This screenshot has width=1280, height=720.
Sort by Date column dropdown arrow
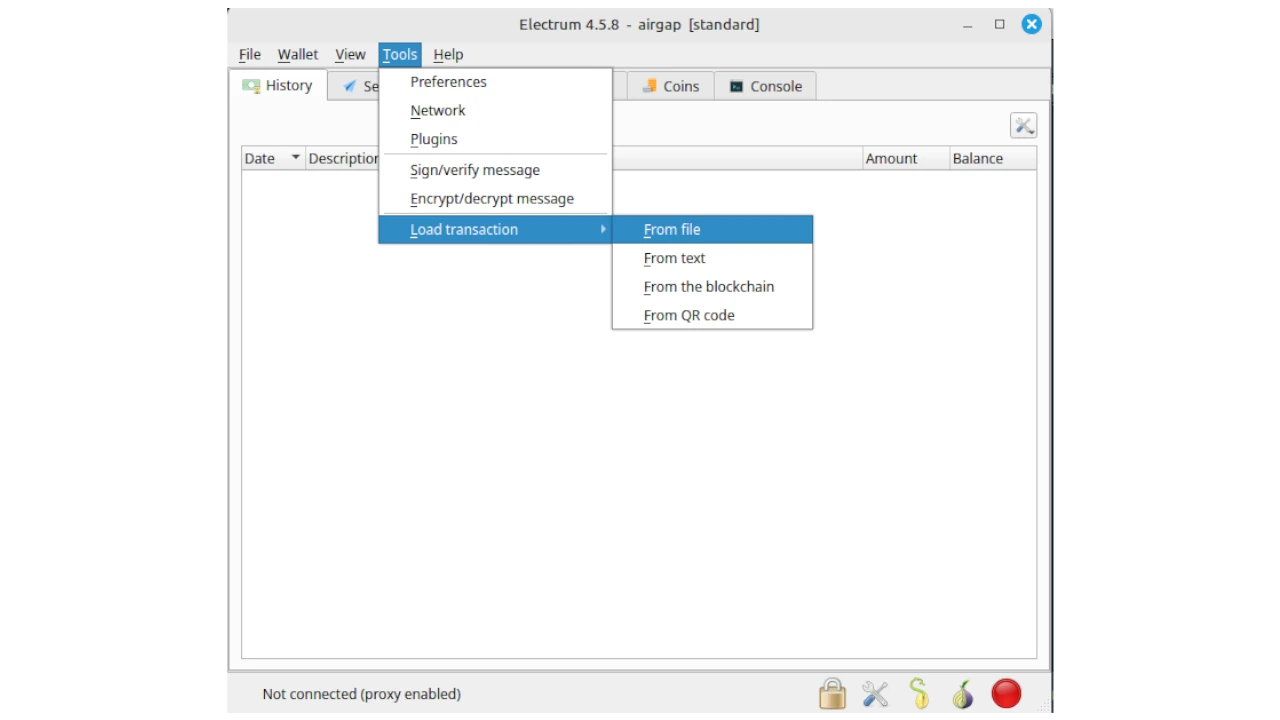click(x=295, y=158)
